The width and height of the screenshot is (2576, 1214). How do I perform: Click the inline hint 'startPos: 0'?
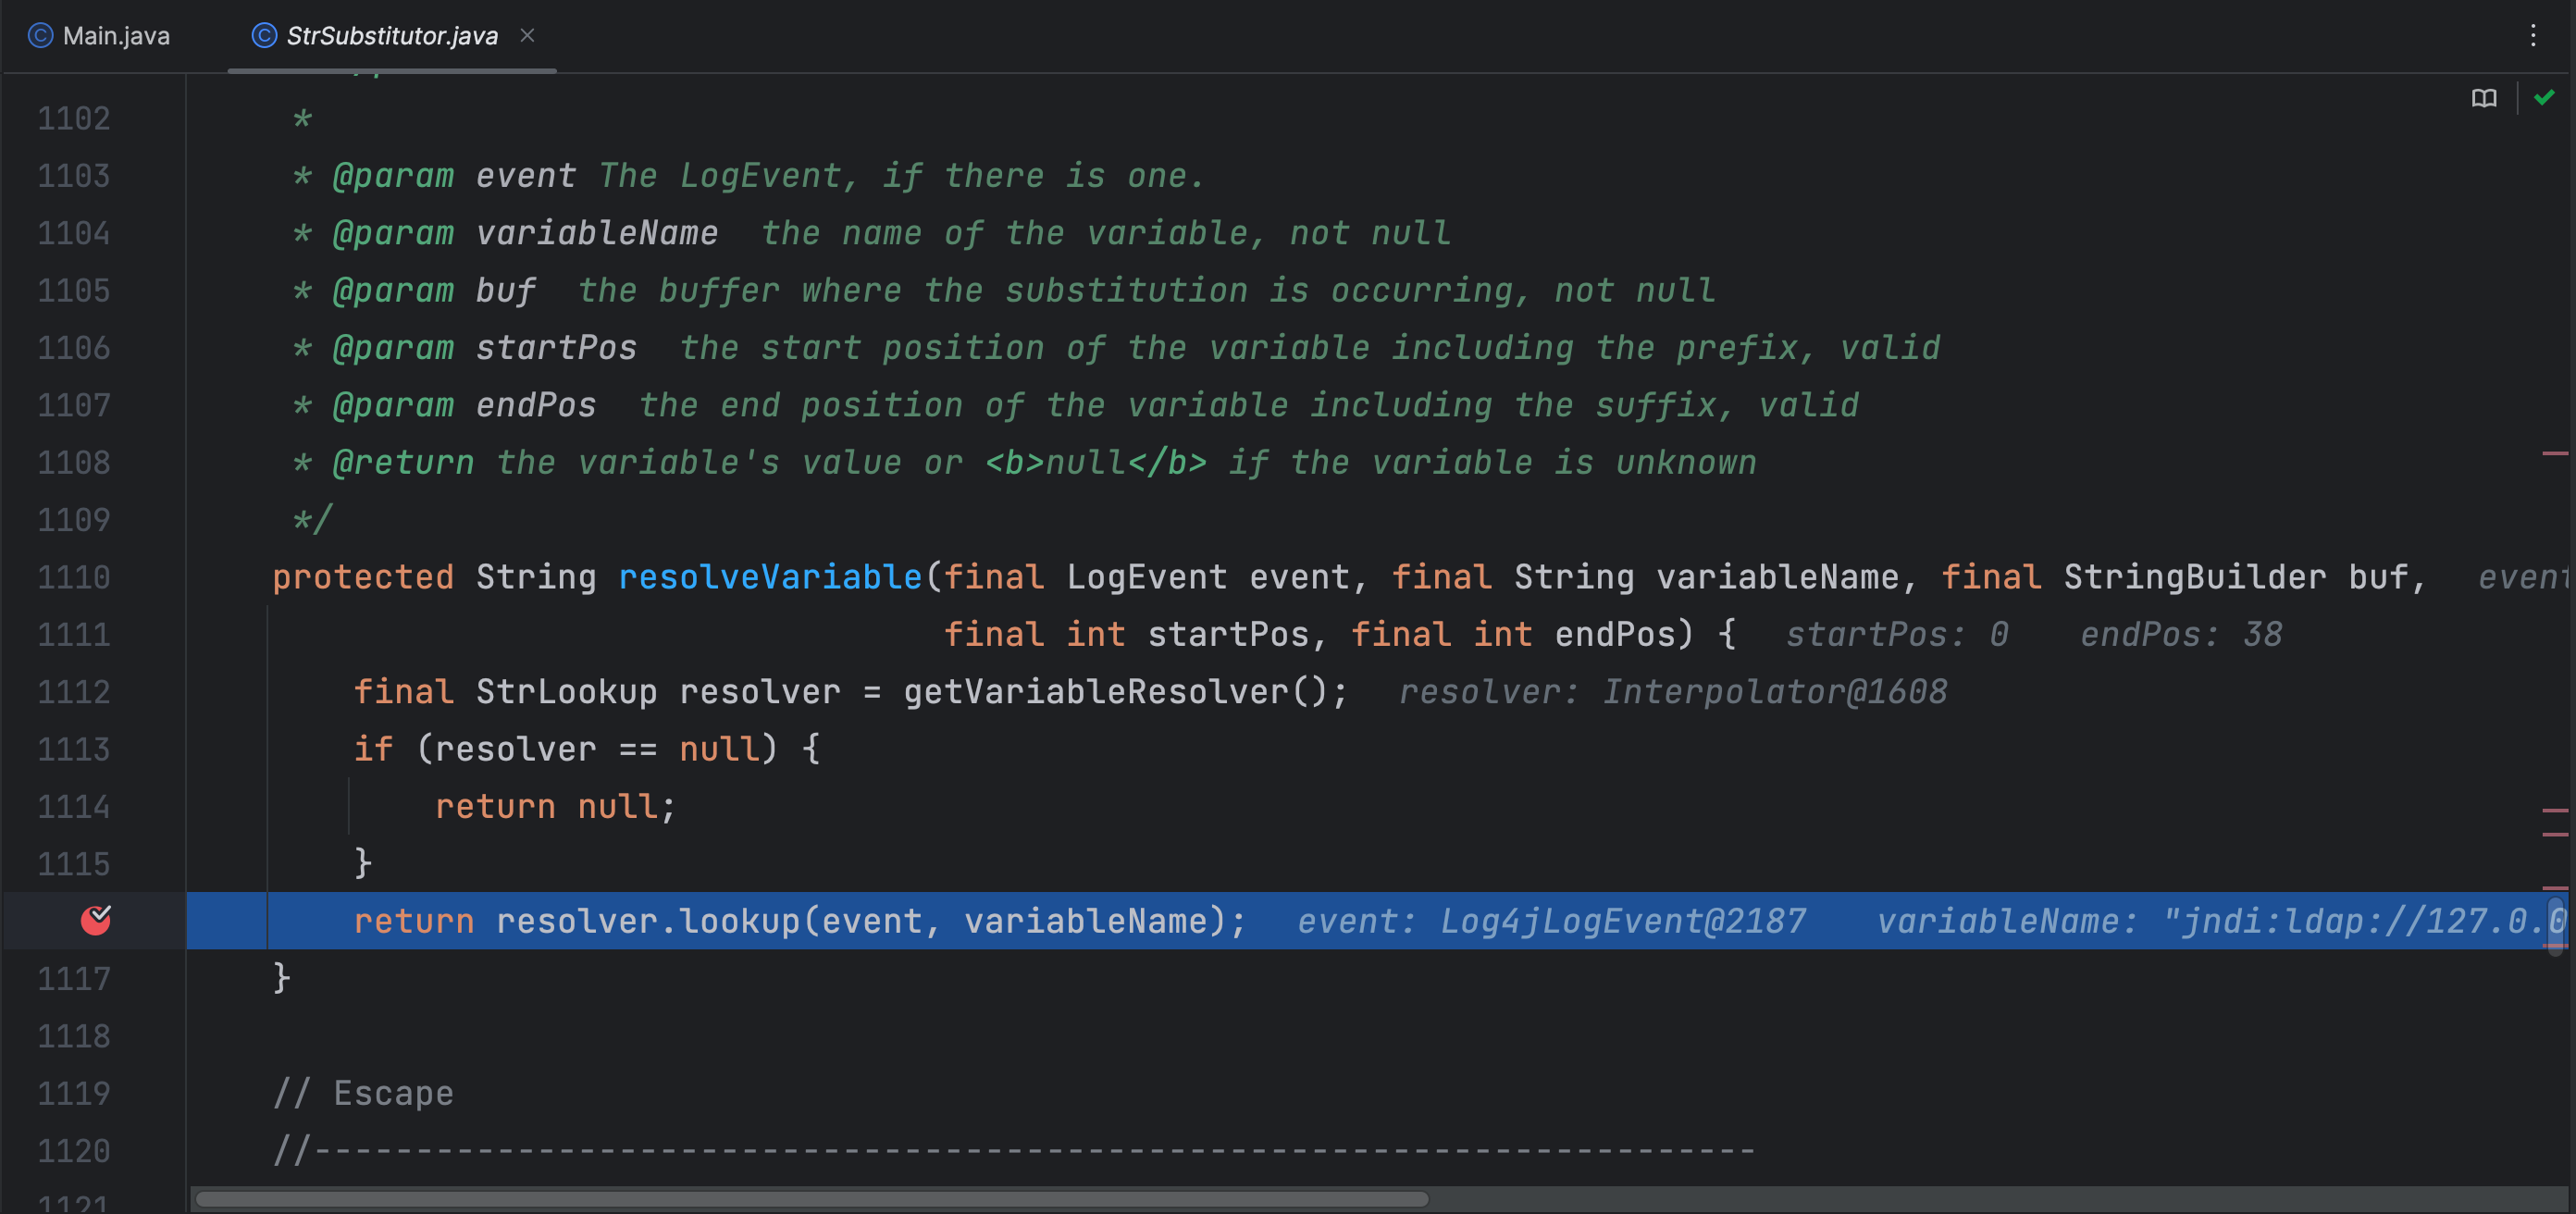[x=1897, y=634]
